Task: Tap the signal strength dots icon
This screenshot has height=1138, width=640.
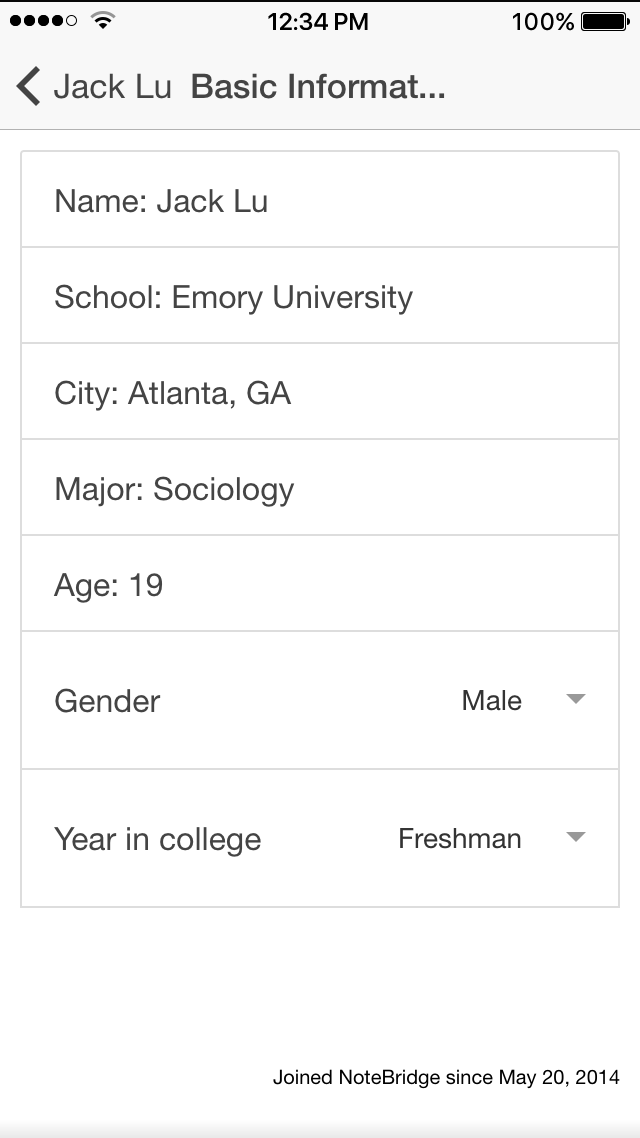Action: (x=43, y=21)
